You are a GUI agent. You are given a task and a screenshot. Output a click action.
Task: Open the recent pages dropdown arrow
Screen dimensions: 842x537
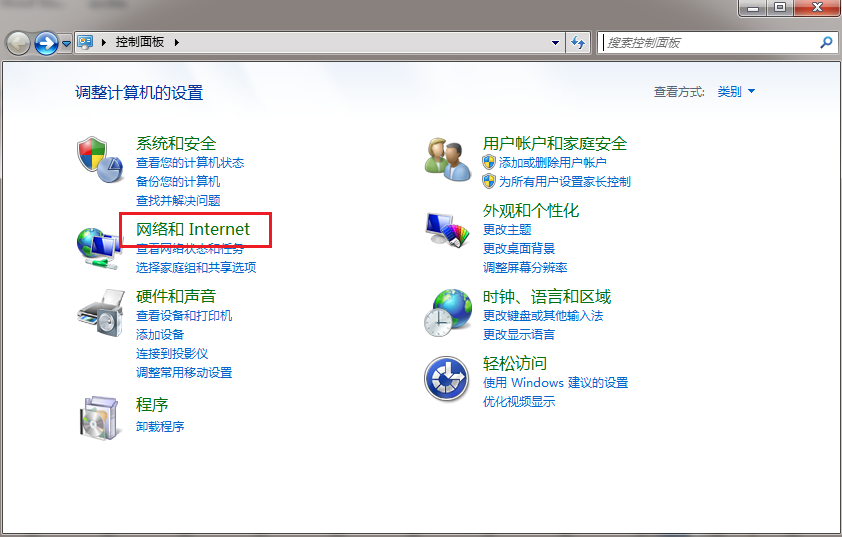[x=66, y=43]
